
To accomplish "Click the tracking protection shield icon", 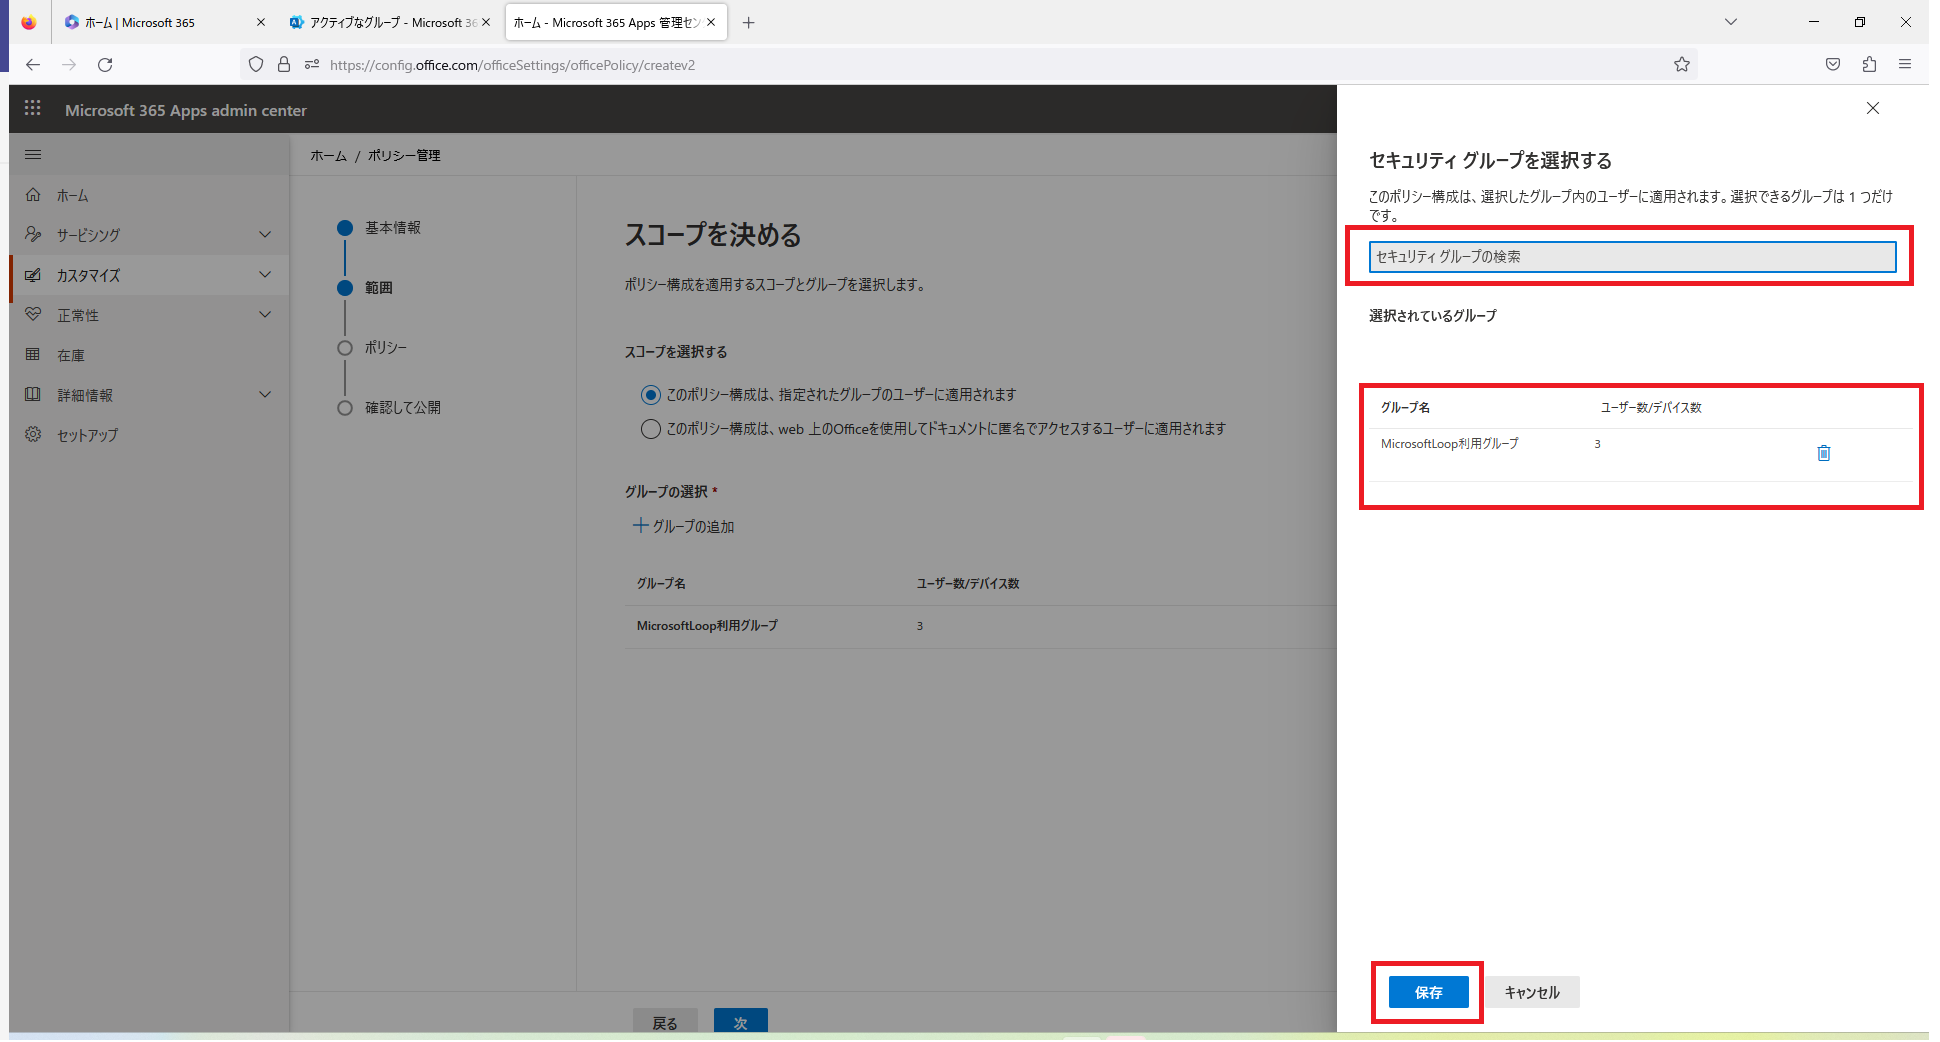I will [x=256, y=64].
